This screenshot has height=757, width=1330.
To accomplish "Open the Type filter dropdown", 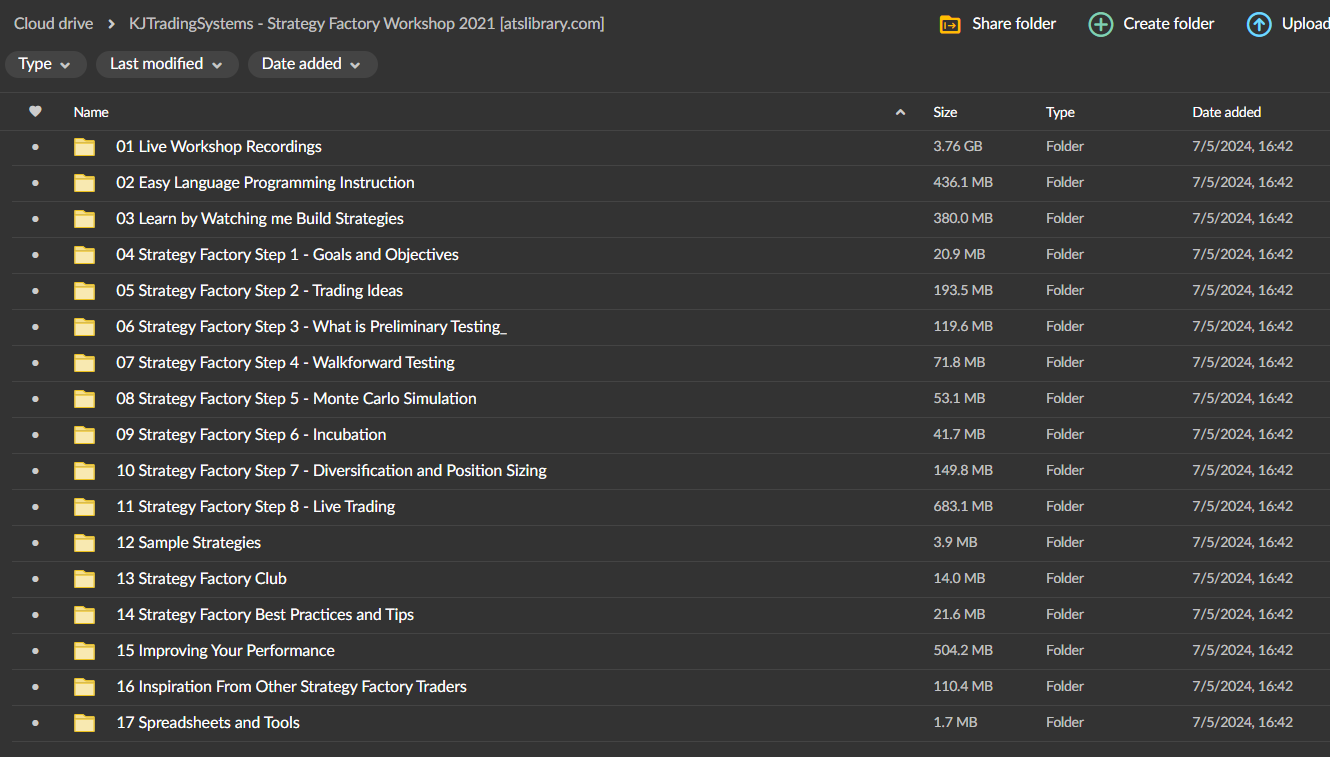I will tap(45, 64).
